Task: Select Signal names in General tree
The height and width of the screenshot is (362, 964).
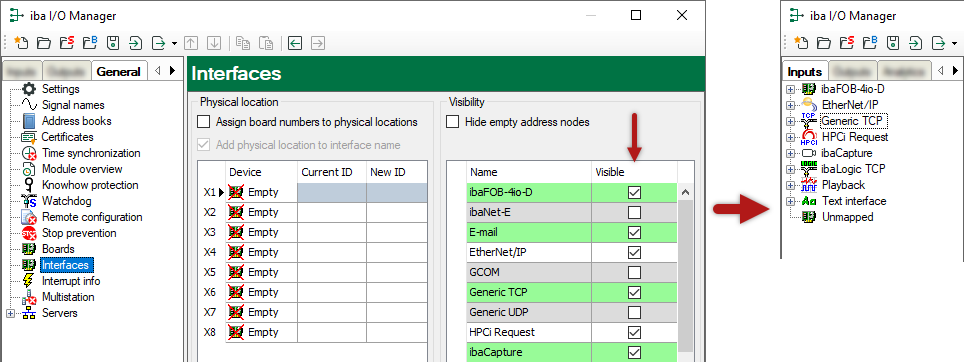Action: pos(73,105)
